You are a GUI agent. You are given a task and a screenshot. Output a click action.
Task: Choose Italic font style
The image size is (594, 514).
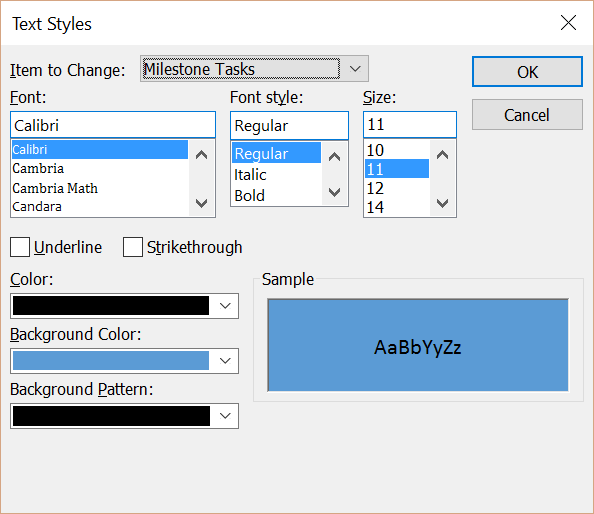[277, 174]
